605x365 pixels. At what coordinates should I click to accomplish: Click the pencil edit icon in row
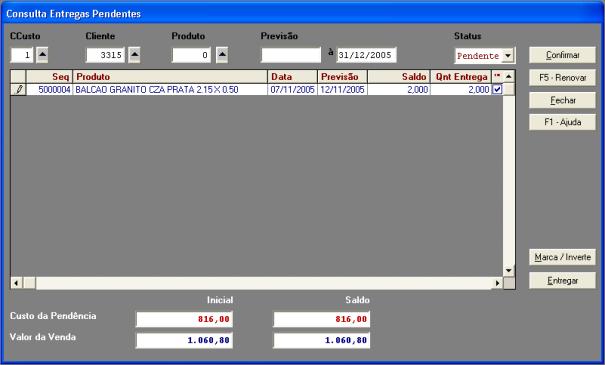(18, 90)
